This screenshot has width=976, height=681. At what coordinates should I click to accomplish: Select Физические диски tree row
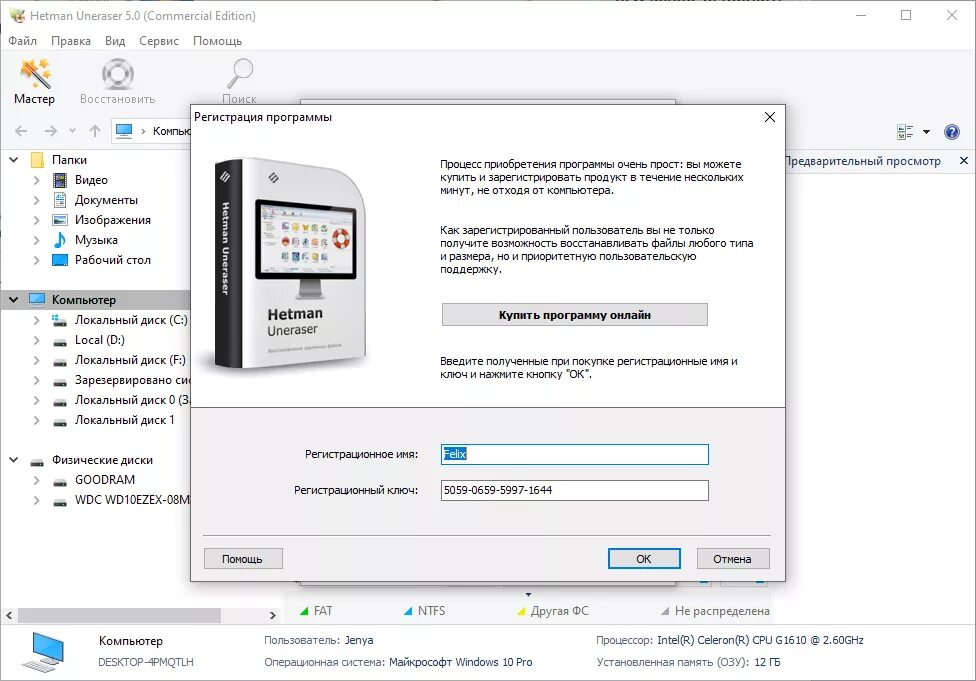(x=96, y=460)
